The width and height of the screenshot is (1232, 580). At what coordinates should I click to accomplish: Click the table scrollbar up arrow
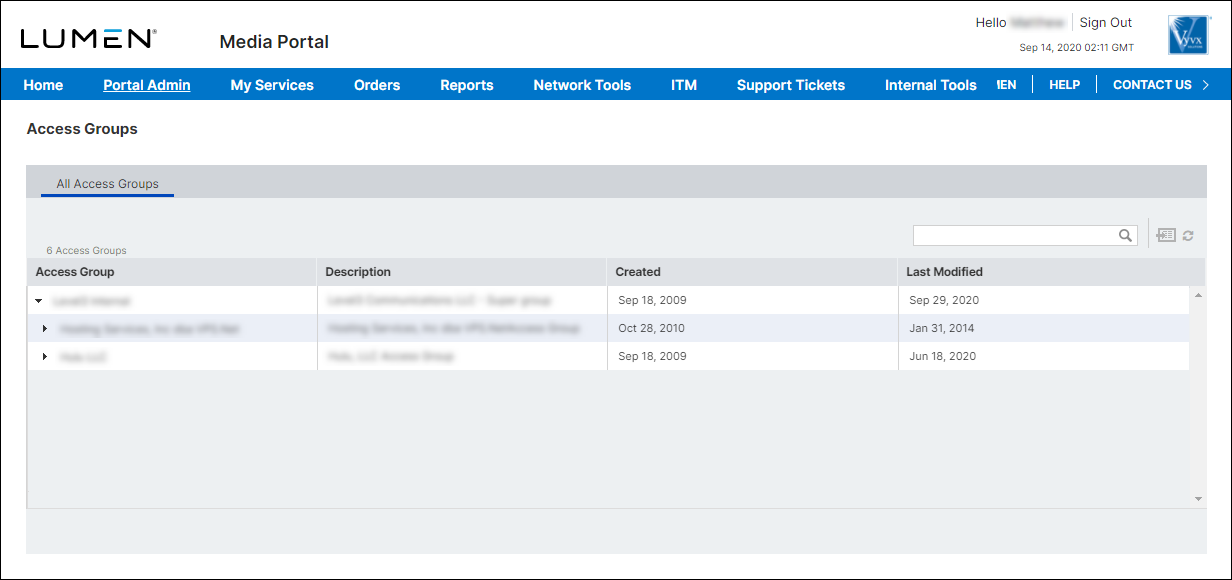(x=1197, y=295)
